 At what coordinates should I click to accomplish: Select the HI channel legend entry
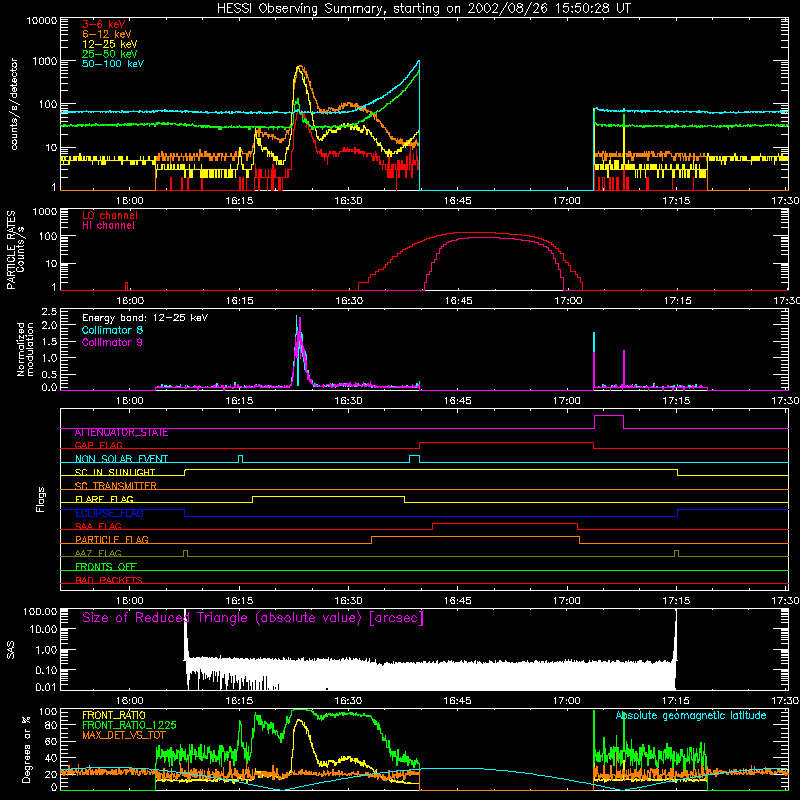coord(109,226)
